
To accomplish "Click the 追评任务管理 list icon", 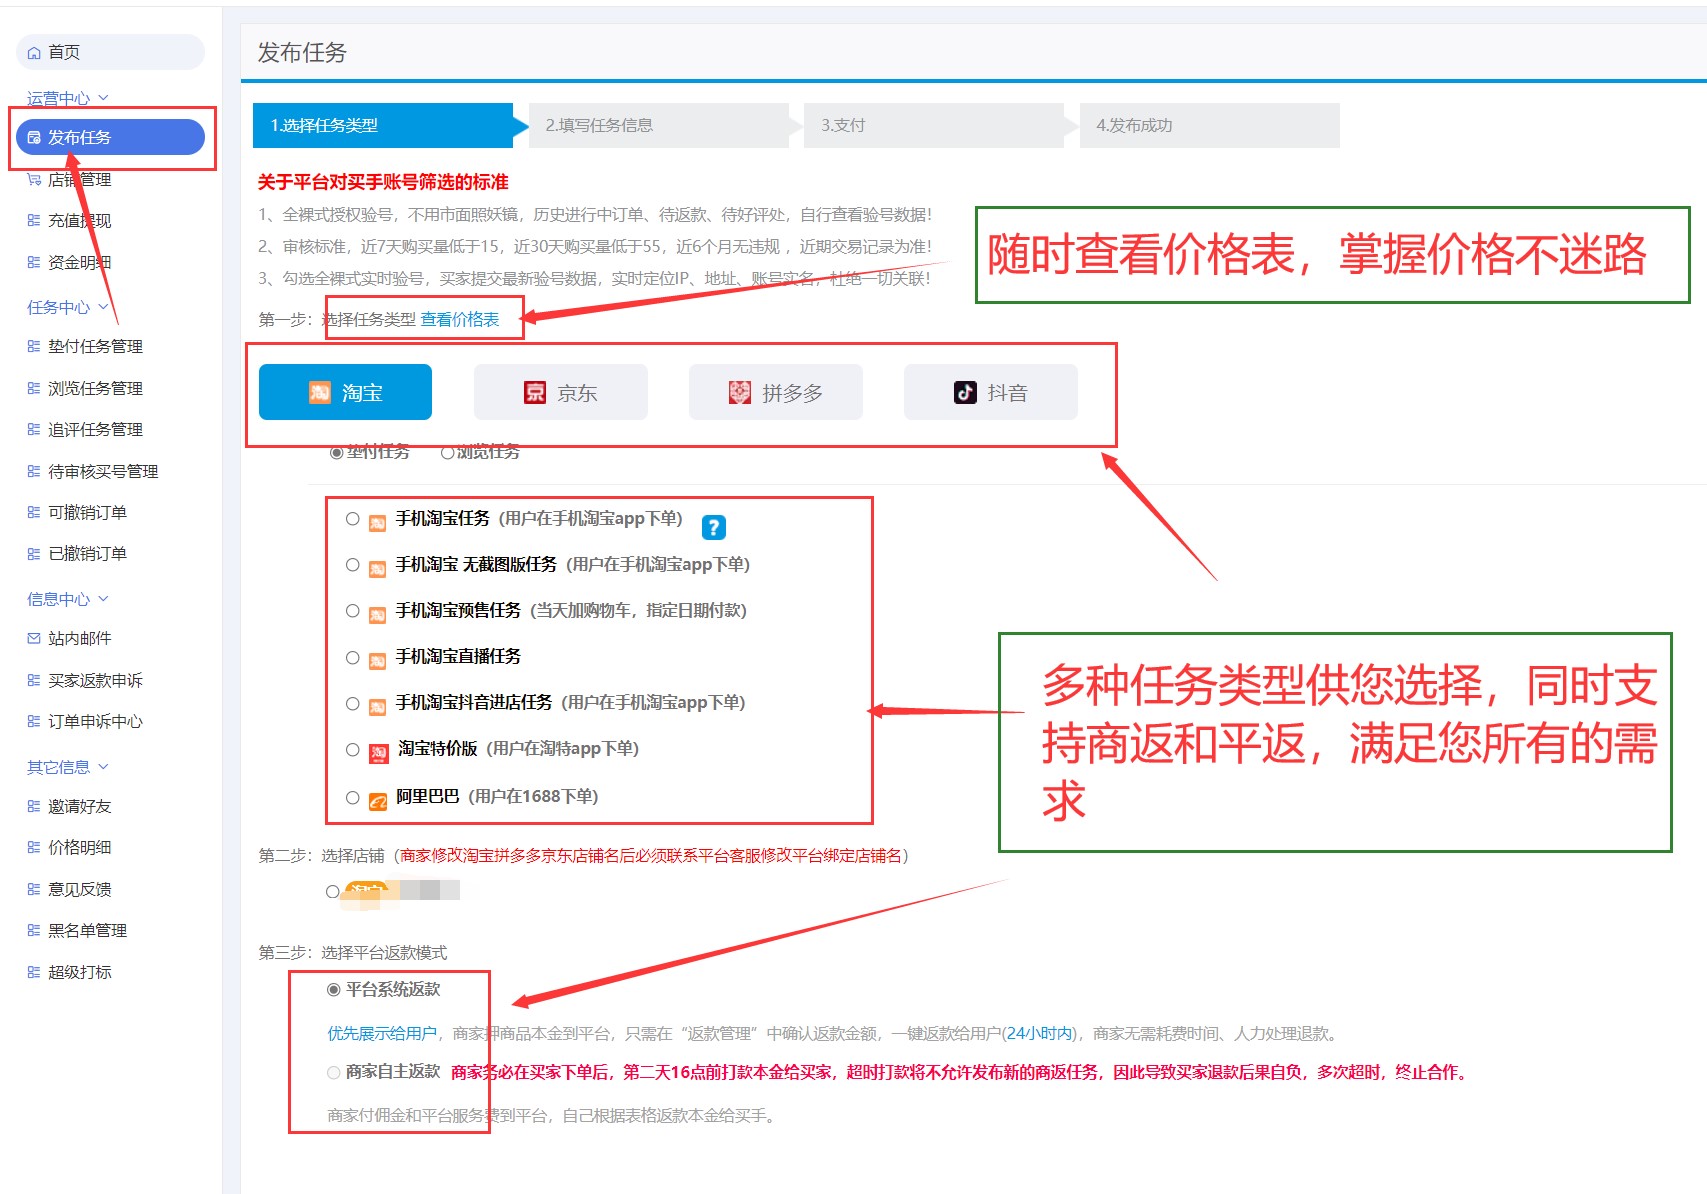I will (x=34, y=430).
